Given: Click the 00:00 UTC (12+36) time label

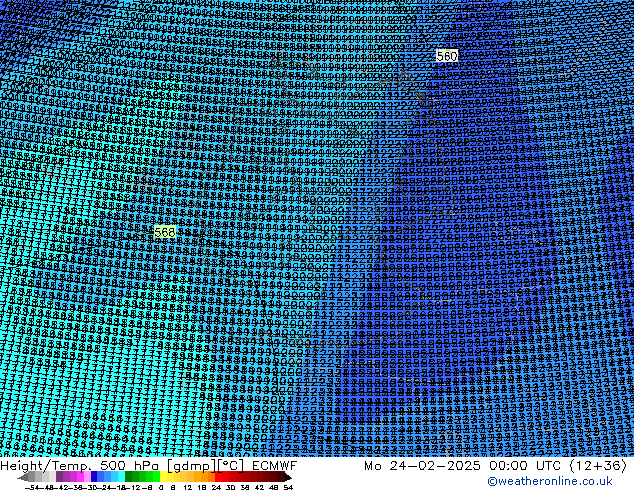Looking at the screenshot, I should (558, 466).
